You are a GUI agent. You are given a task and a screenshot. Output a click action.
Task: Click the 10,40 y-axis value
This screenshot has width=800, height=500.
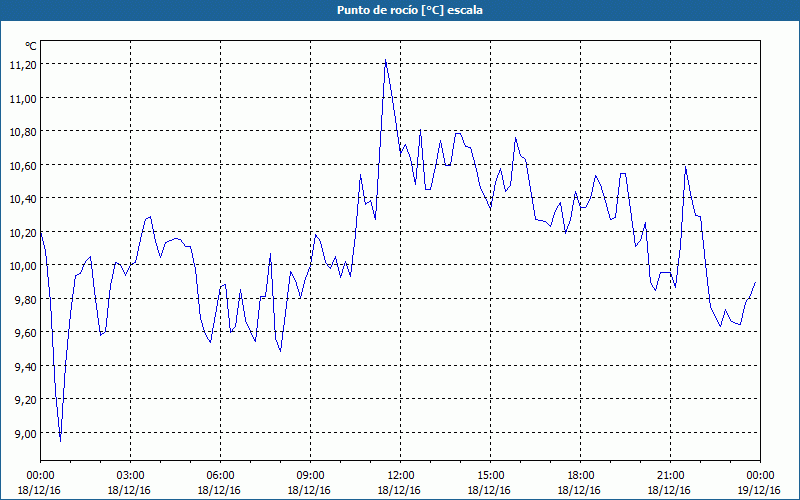point(23,198)
